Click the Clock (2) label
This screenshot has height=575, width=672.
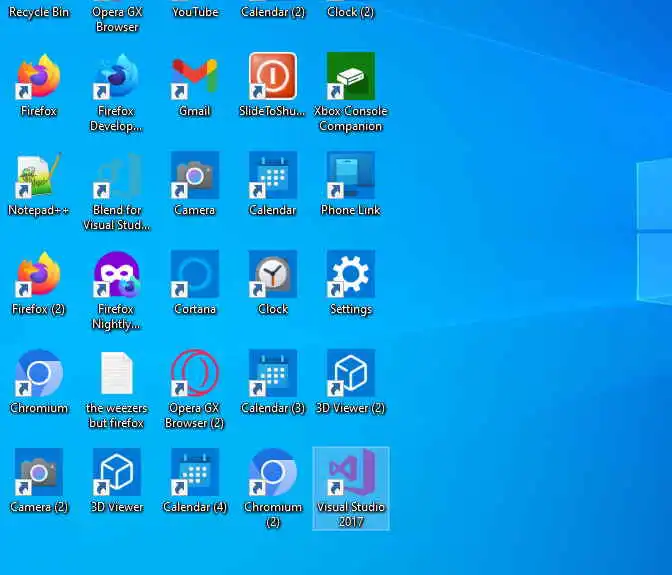[x=351, y=12]
